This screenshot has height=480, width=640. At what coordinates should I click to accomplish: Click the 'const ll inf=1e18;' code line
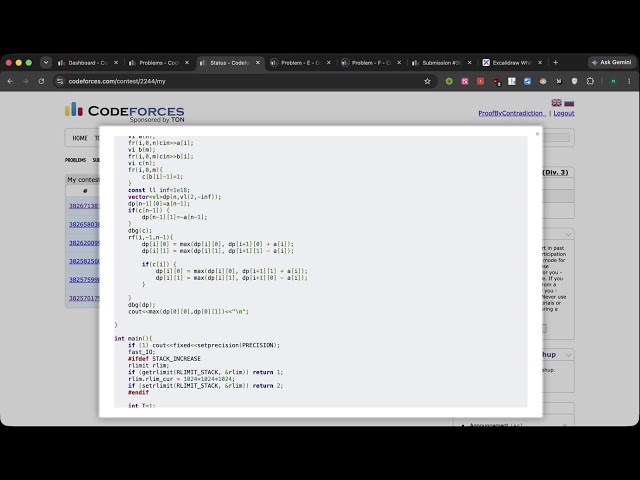(159, 190)
